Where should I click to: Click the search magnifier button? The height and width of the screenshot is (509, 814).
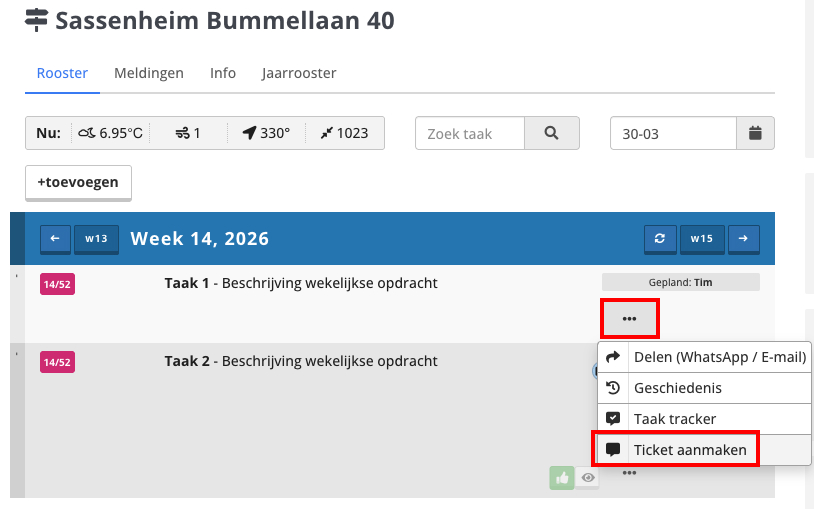point(551,133)
